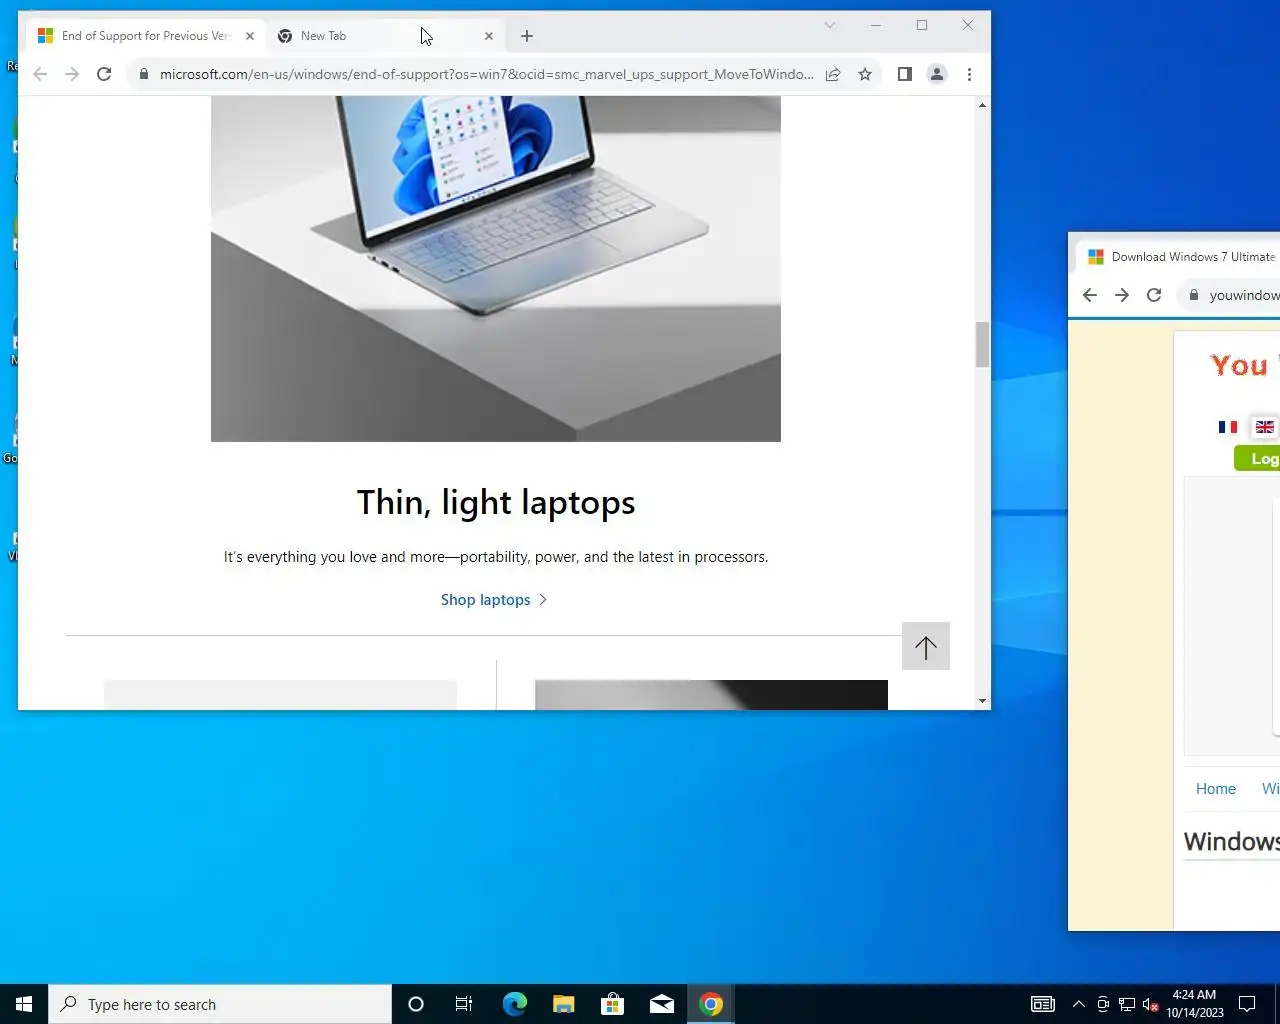Click the taskbar search box
The height and width of the screenshot is (1024, 1280).
tap(220, 1004)
